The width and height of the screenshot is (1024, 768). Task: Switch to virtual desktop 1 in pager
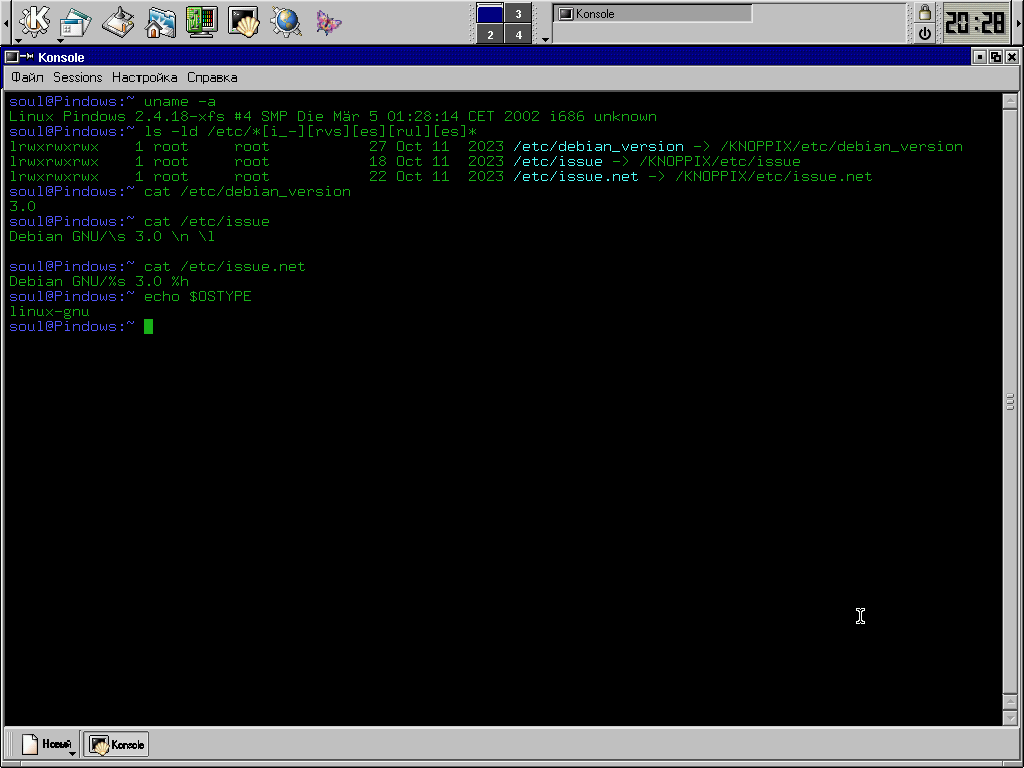(x=490, y=13)
